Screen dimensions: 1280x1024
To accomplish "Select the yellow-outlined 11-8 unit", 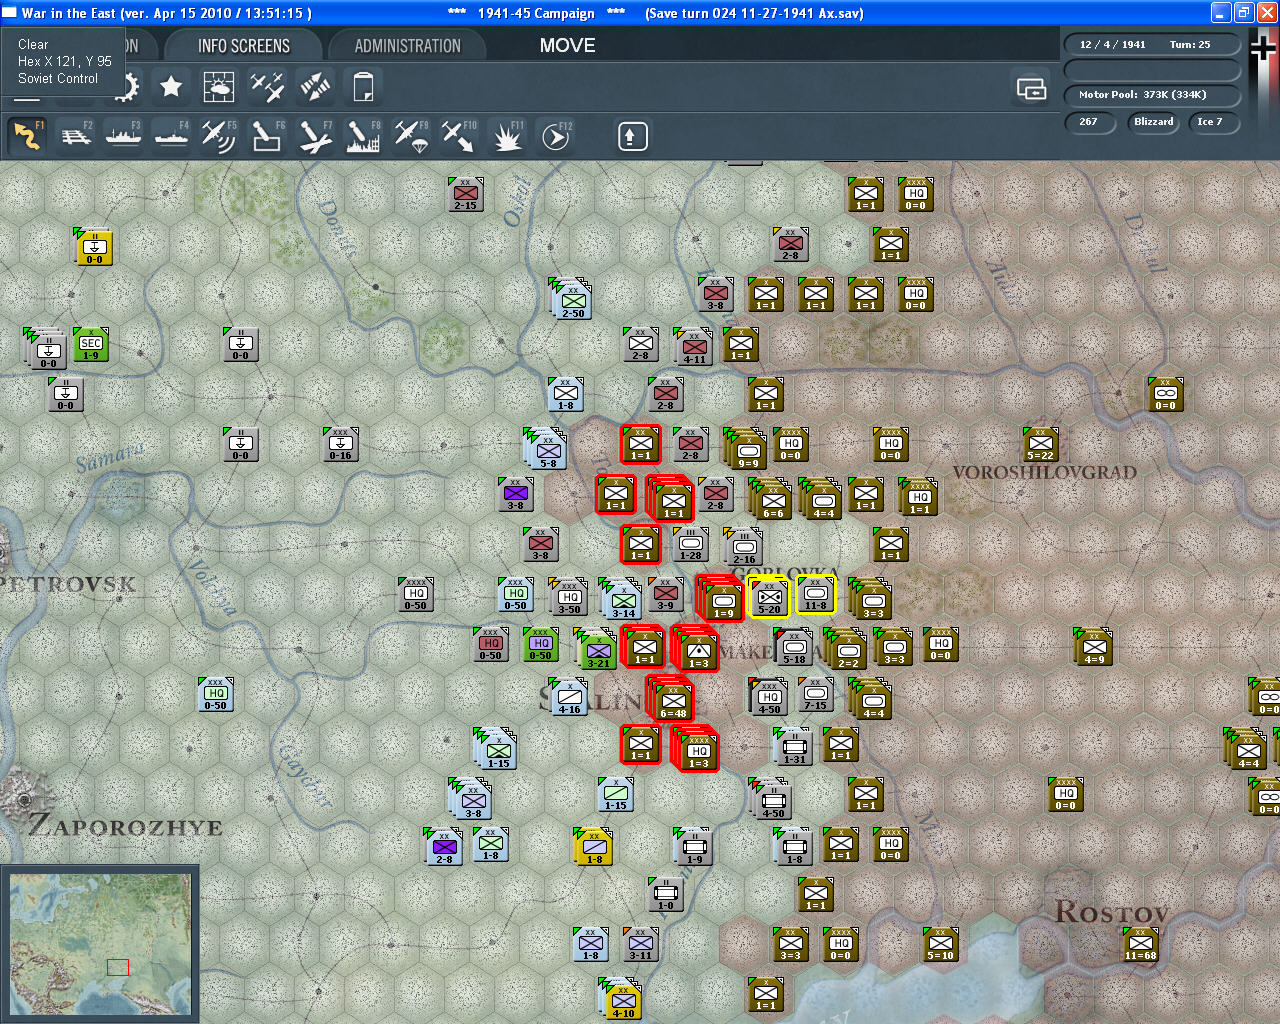I will pos(816,596).
